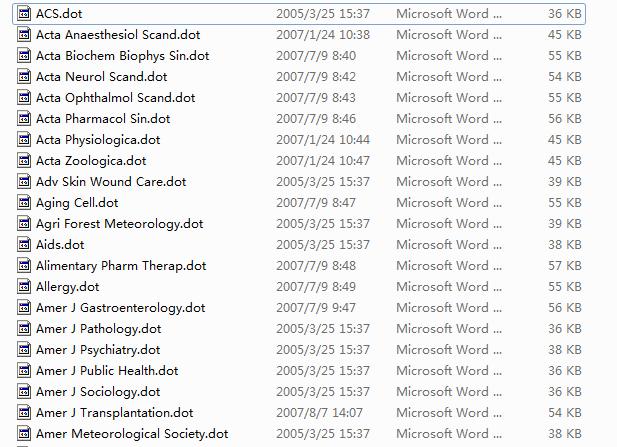Select file name Amer J Public Health.dot
The height and width of the screenshot is (447, 617).
[x=107, y=371]
